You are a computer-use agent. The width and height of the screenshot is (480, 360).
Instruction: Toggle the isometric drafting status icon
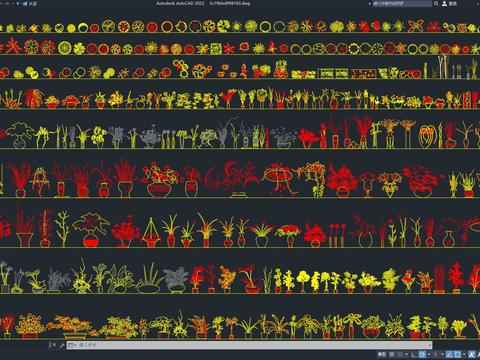click(436, 354)
